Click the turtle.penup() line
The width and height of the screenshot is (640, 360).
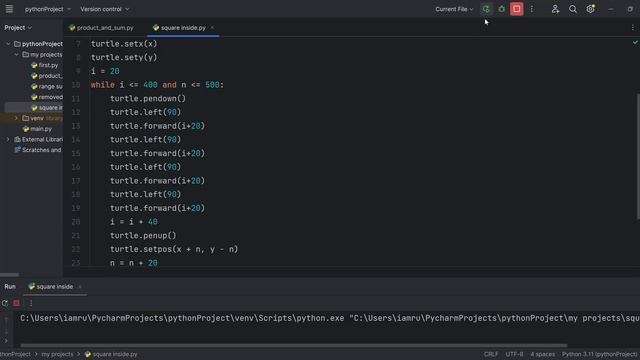click(143, 236)
